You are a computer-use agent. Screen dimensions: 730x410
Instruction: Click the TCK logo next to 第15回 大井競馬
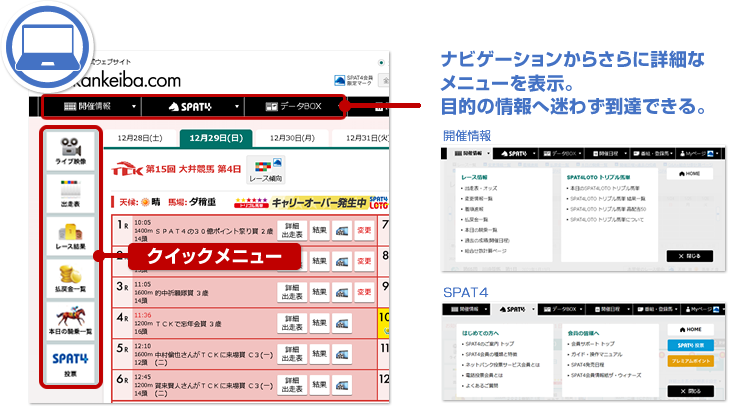pyautogui.click(x=127, y=168)
